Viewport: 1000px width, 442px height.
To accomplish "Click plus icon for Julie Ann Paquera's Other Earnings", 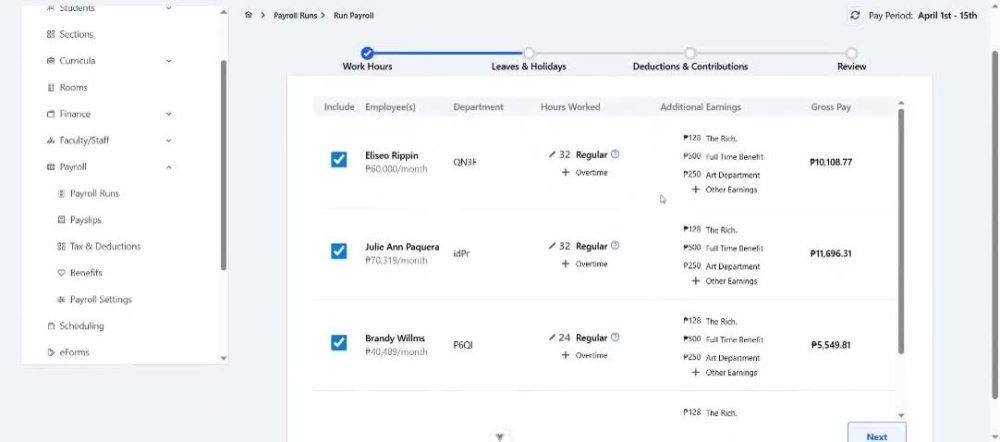I will point(696,281).
